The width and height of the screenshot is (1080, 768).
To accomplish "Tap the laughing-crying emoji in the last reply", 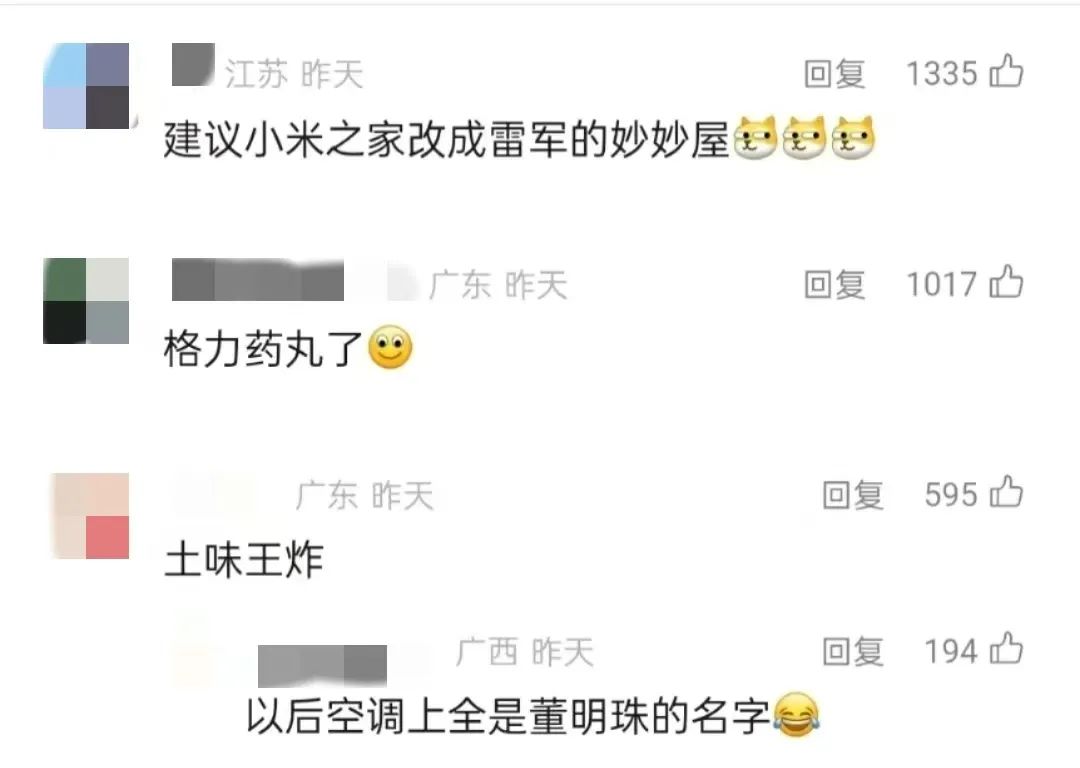I will click(x=796, y=715).
